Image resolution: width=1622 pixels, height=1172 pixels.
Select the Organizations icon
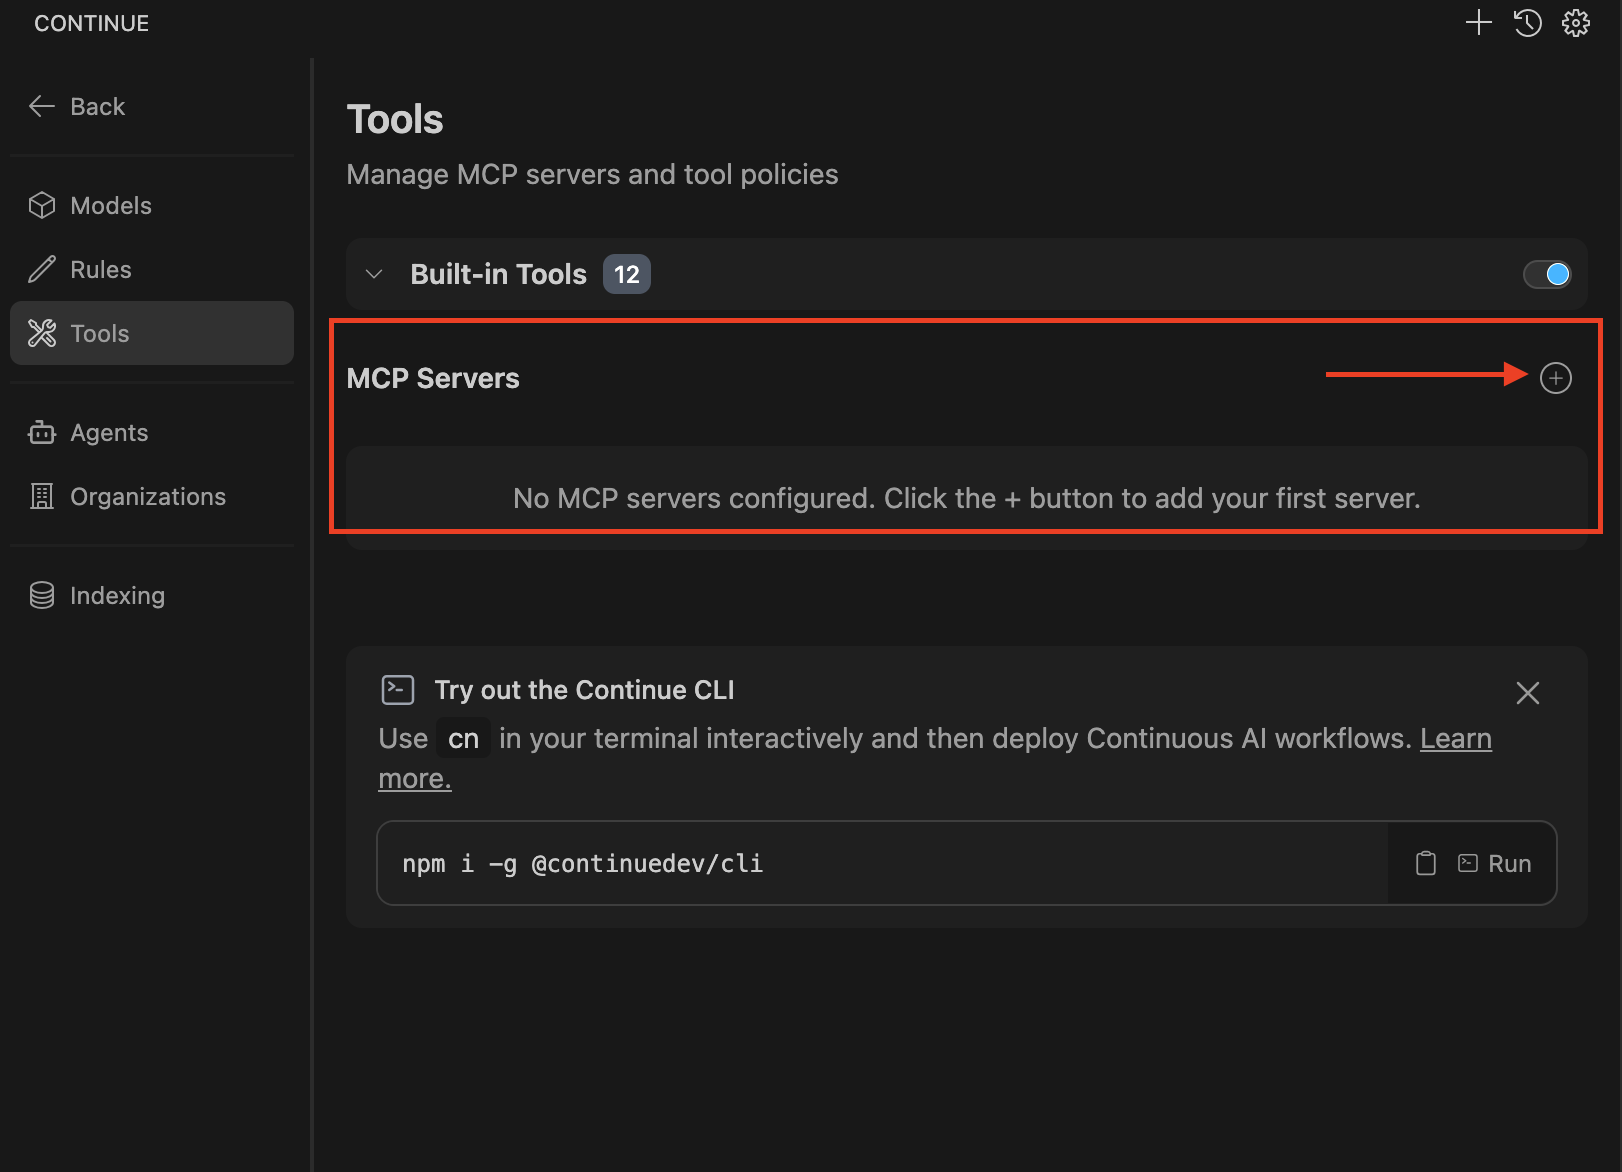pos(42,496)
